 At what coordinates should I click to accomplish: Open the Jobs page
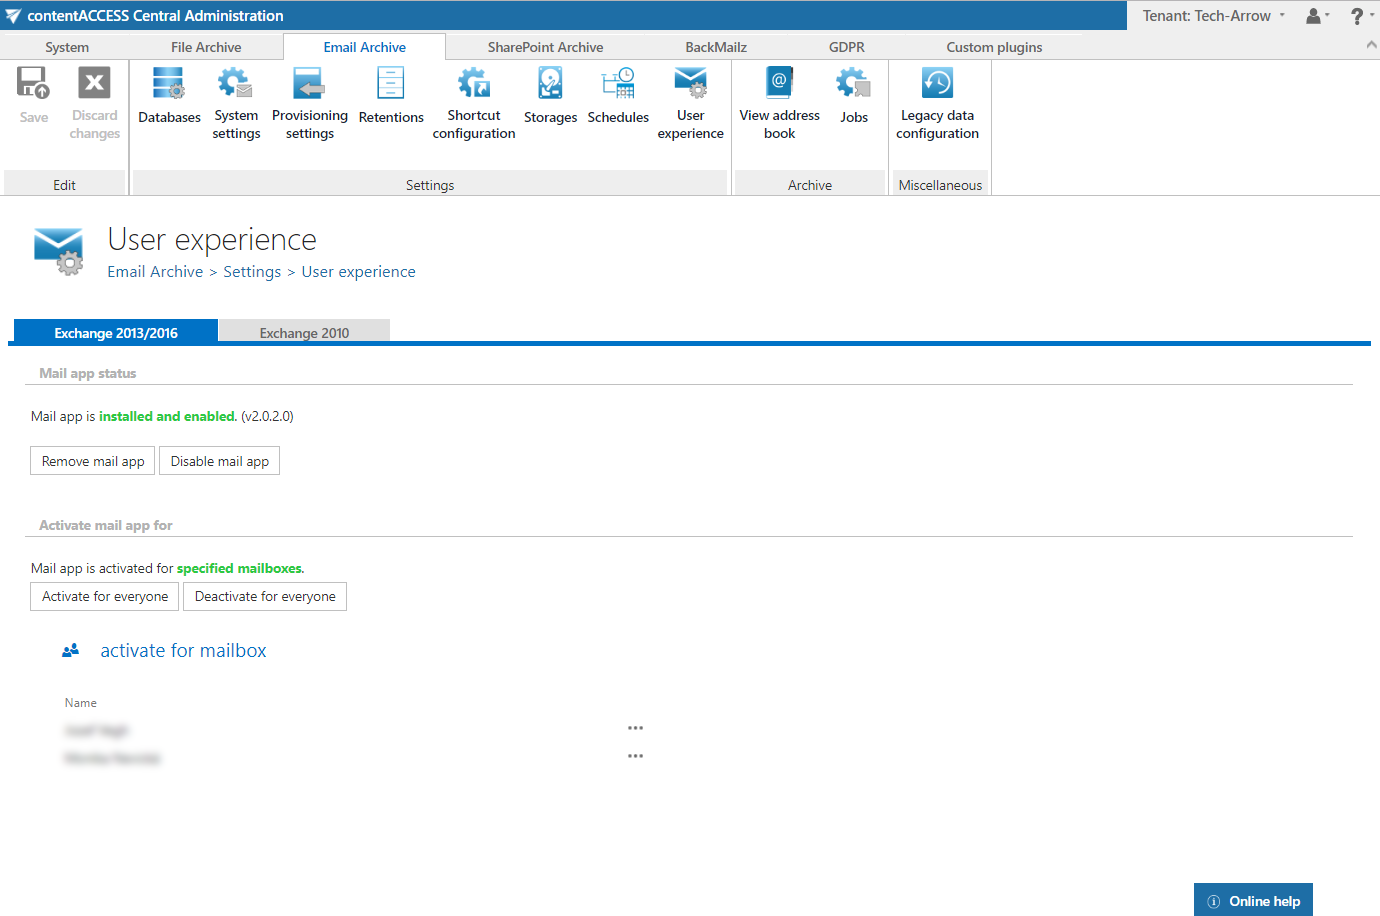tap(854, 97)
